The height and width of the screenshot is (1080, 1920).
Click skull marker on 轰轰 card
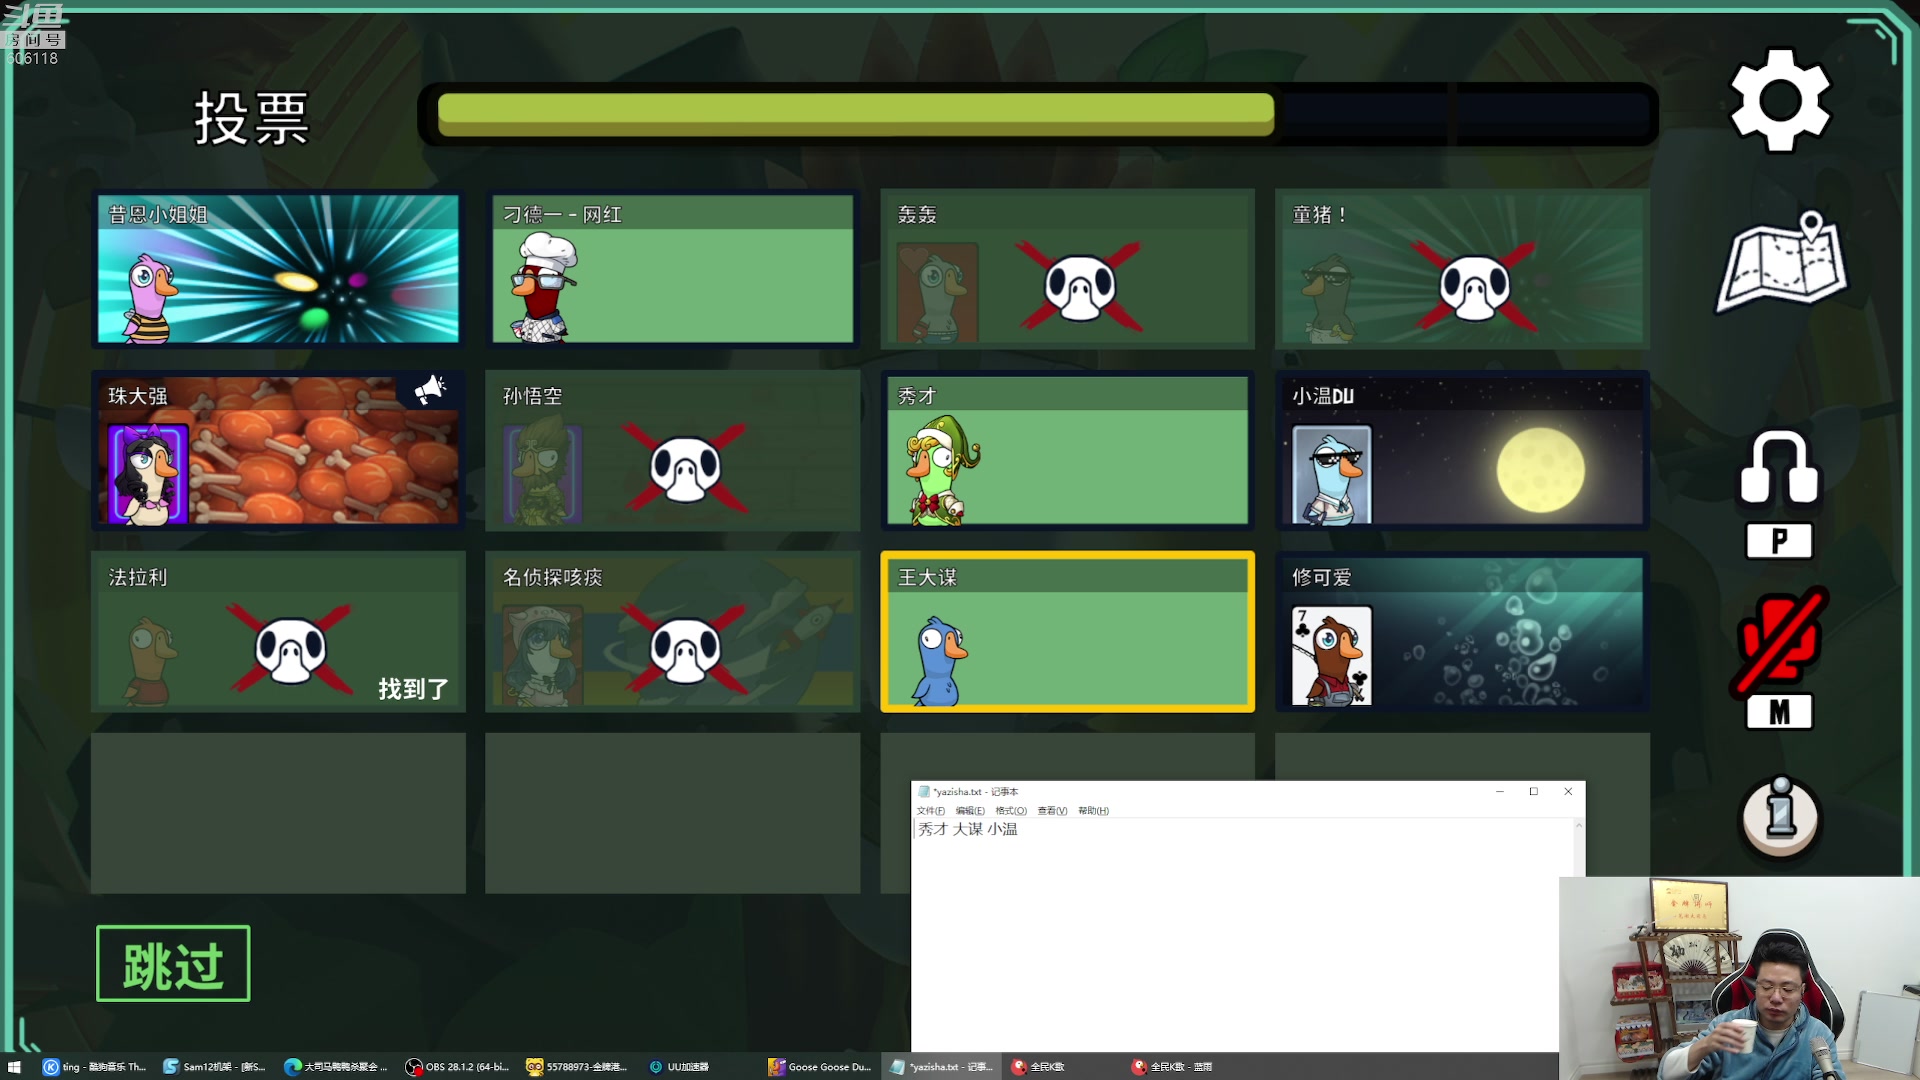tap(1080, 287)
